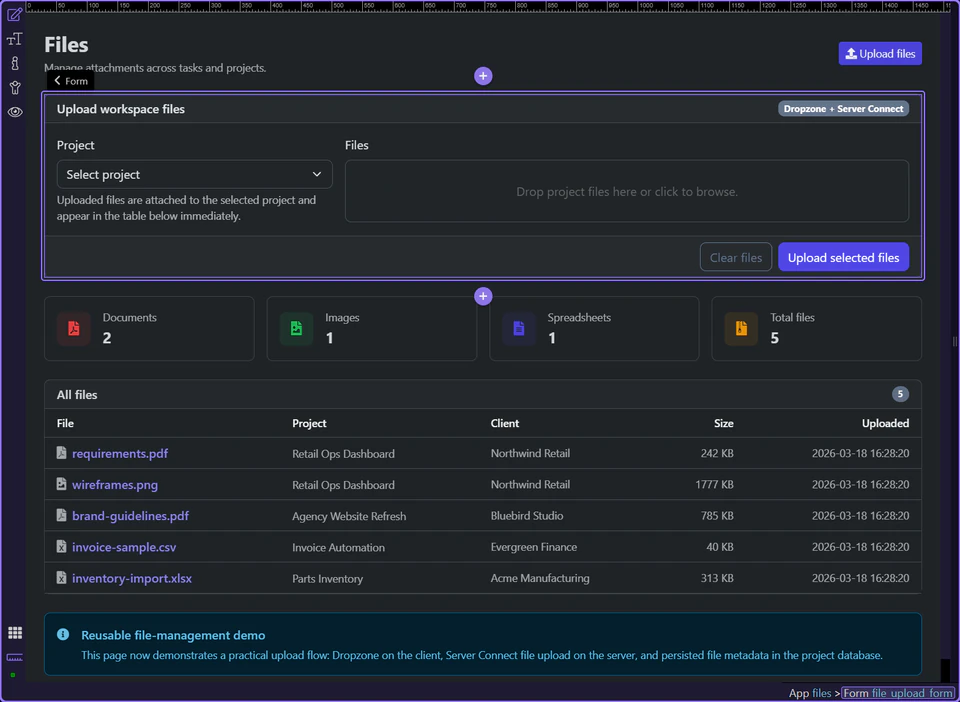Click the Clear files button
The width and height of the screenshot is (960, 702).
coord(736,257)
